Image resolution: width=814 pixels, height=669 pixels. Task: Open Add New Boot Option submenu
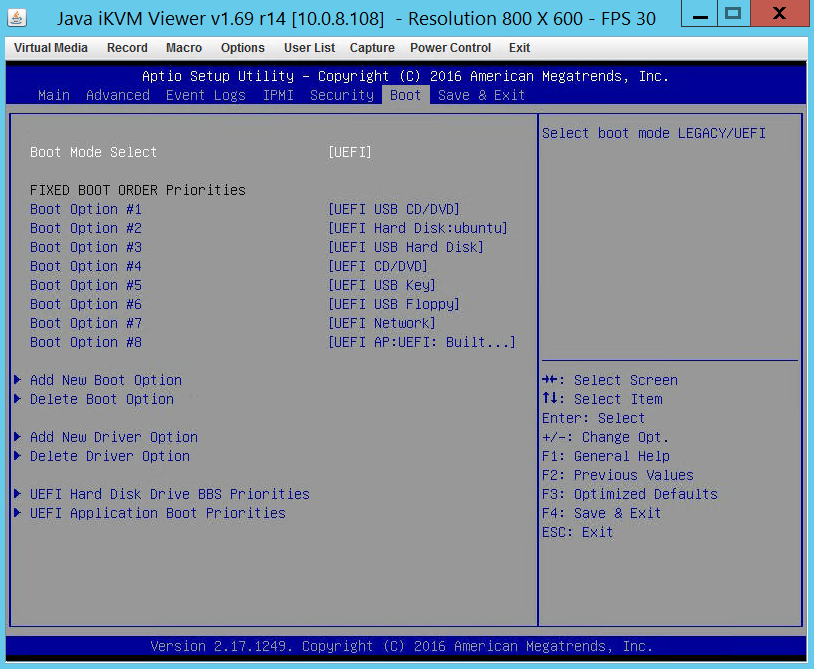[106, 380]
